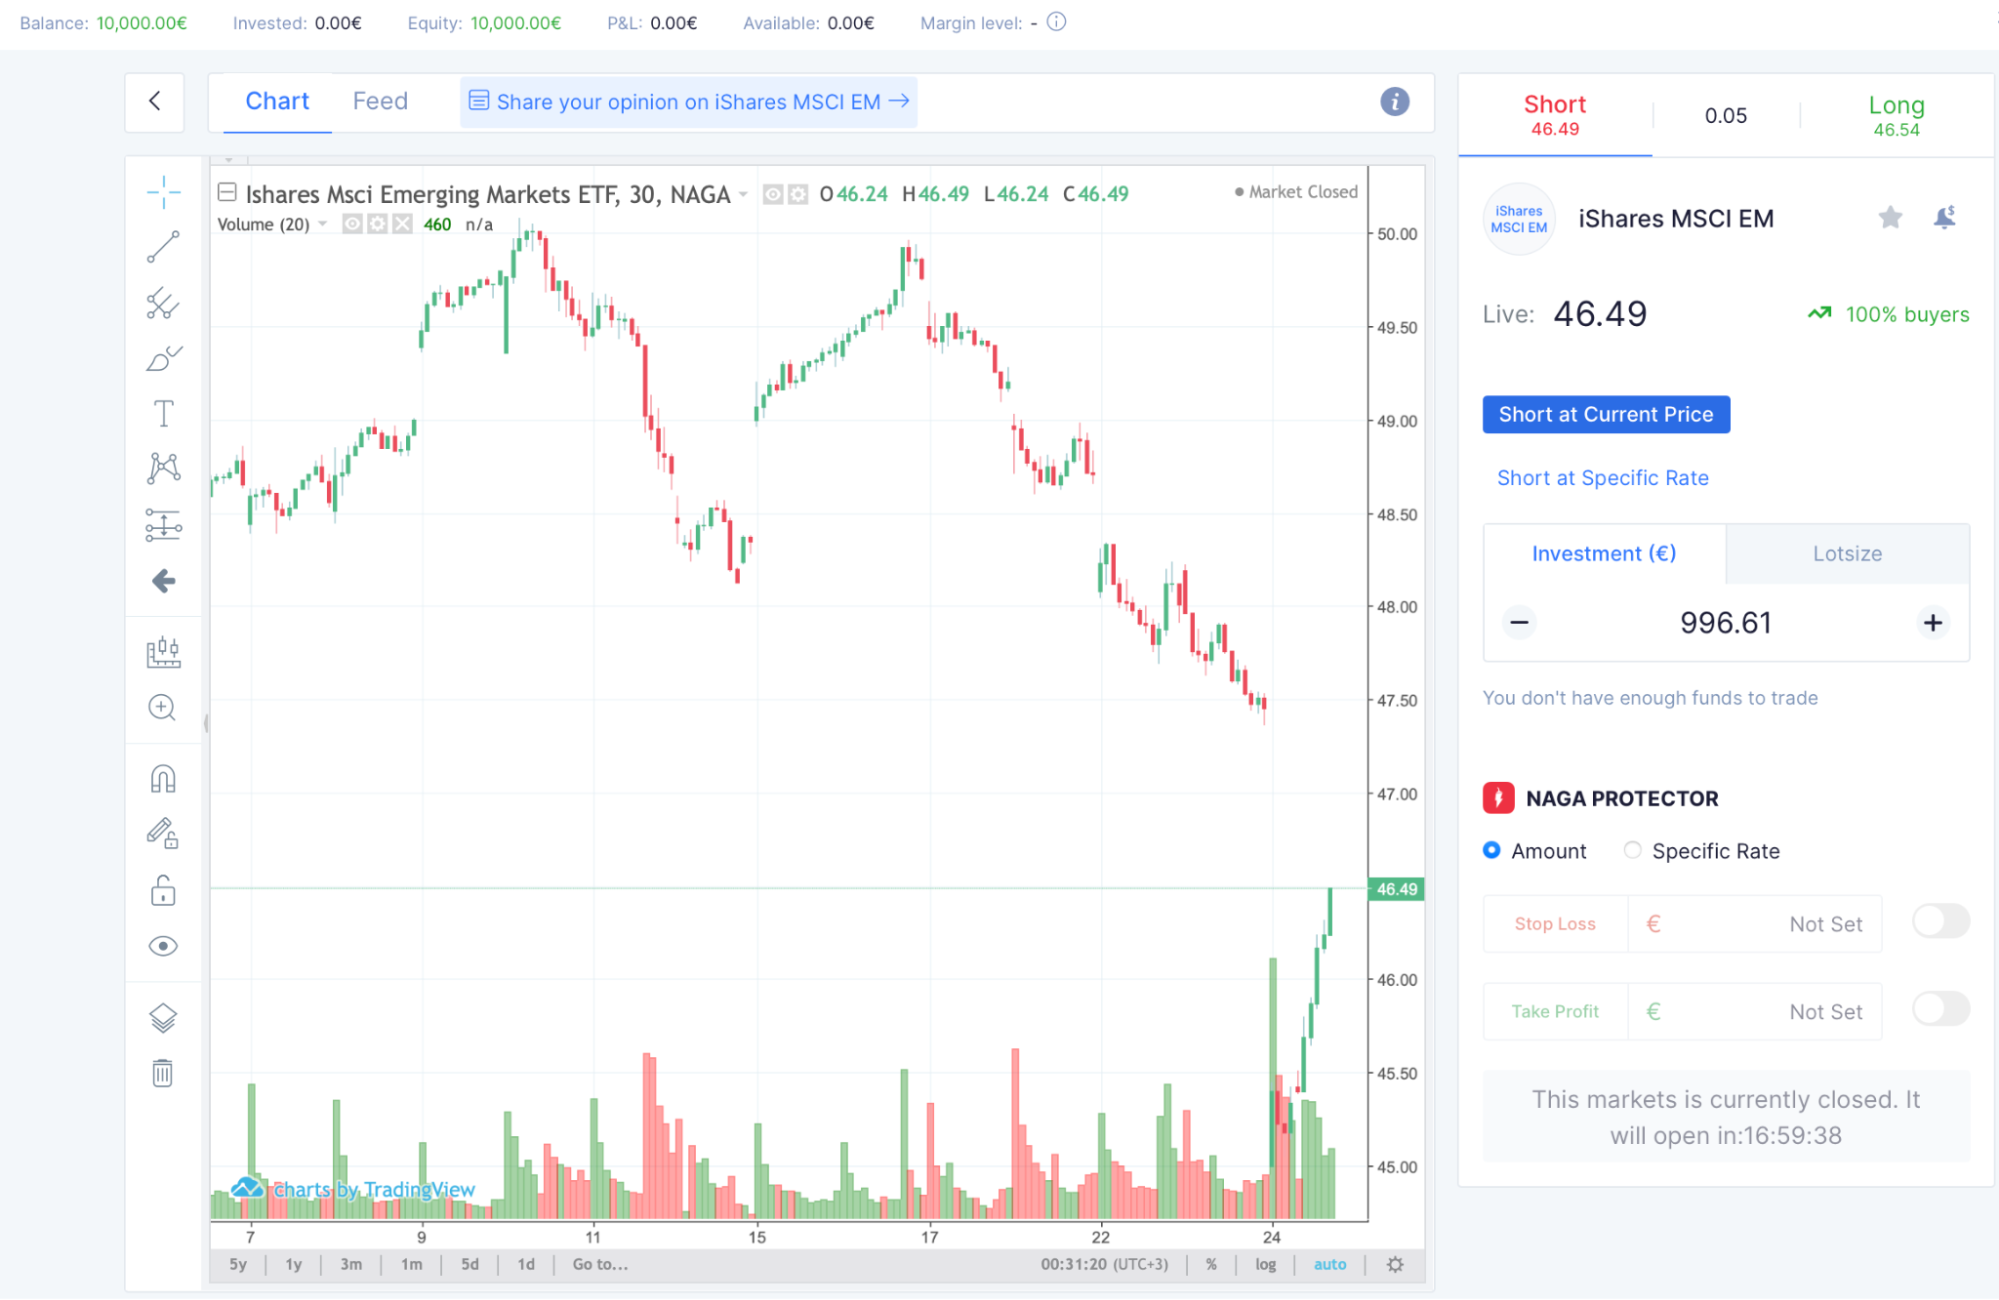Set chart range to 3m

[351, 1264]
